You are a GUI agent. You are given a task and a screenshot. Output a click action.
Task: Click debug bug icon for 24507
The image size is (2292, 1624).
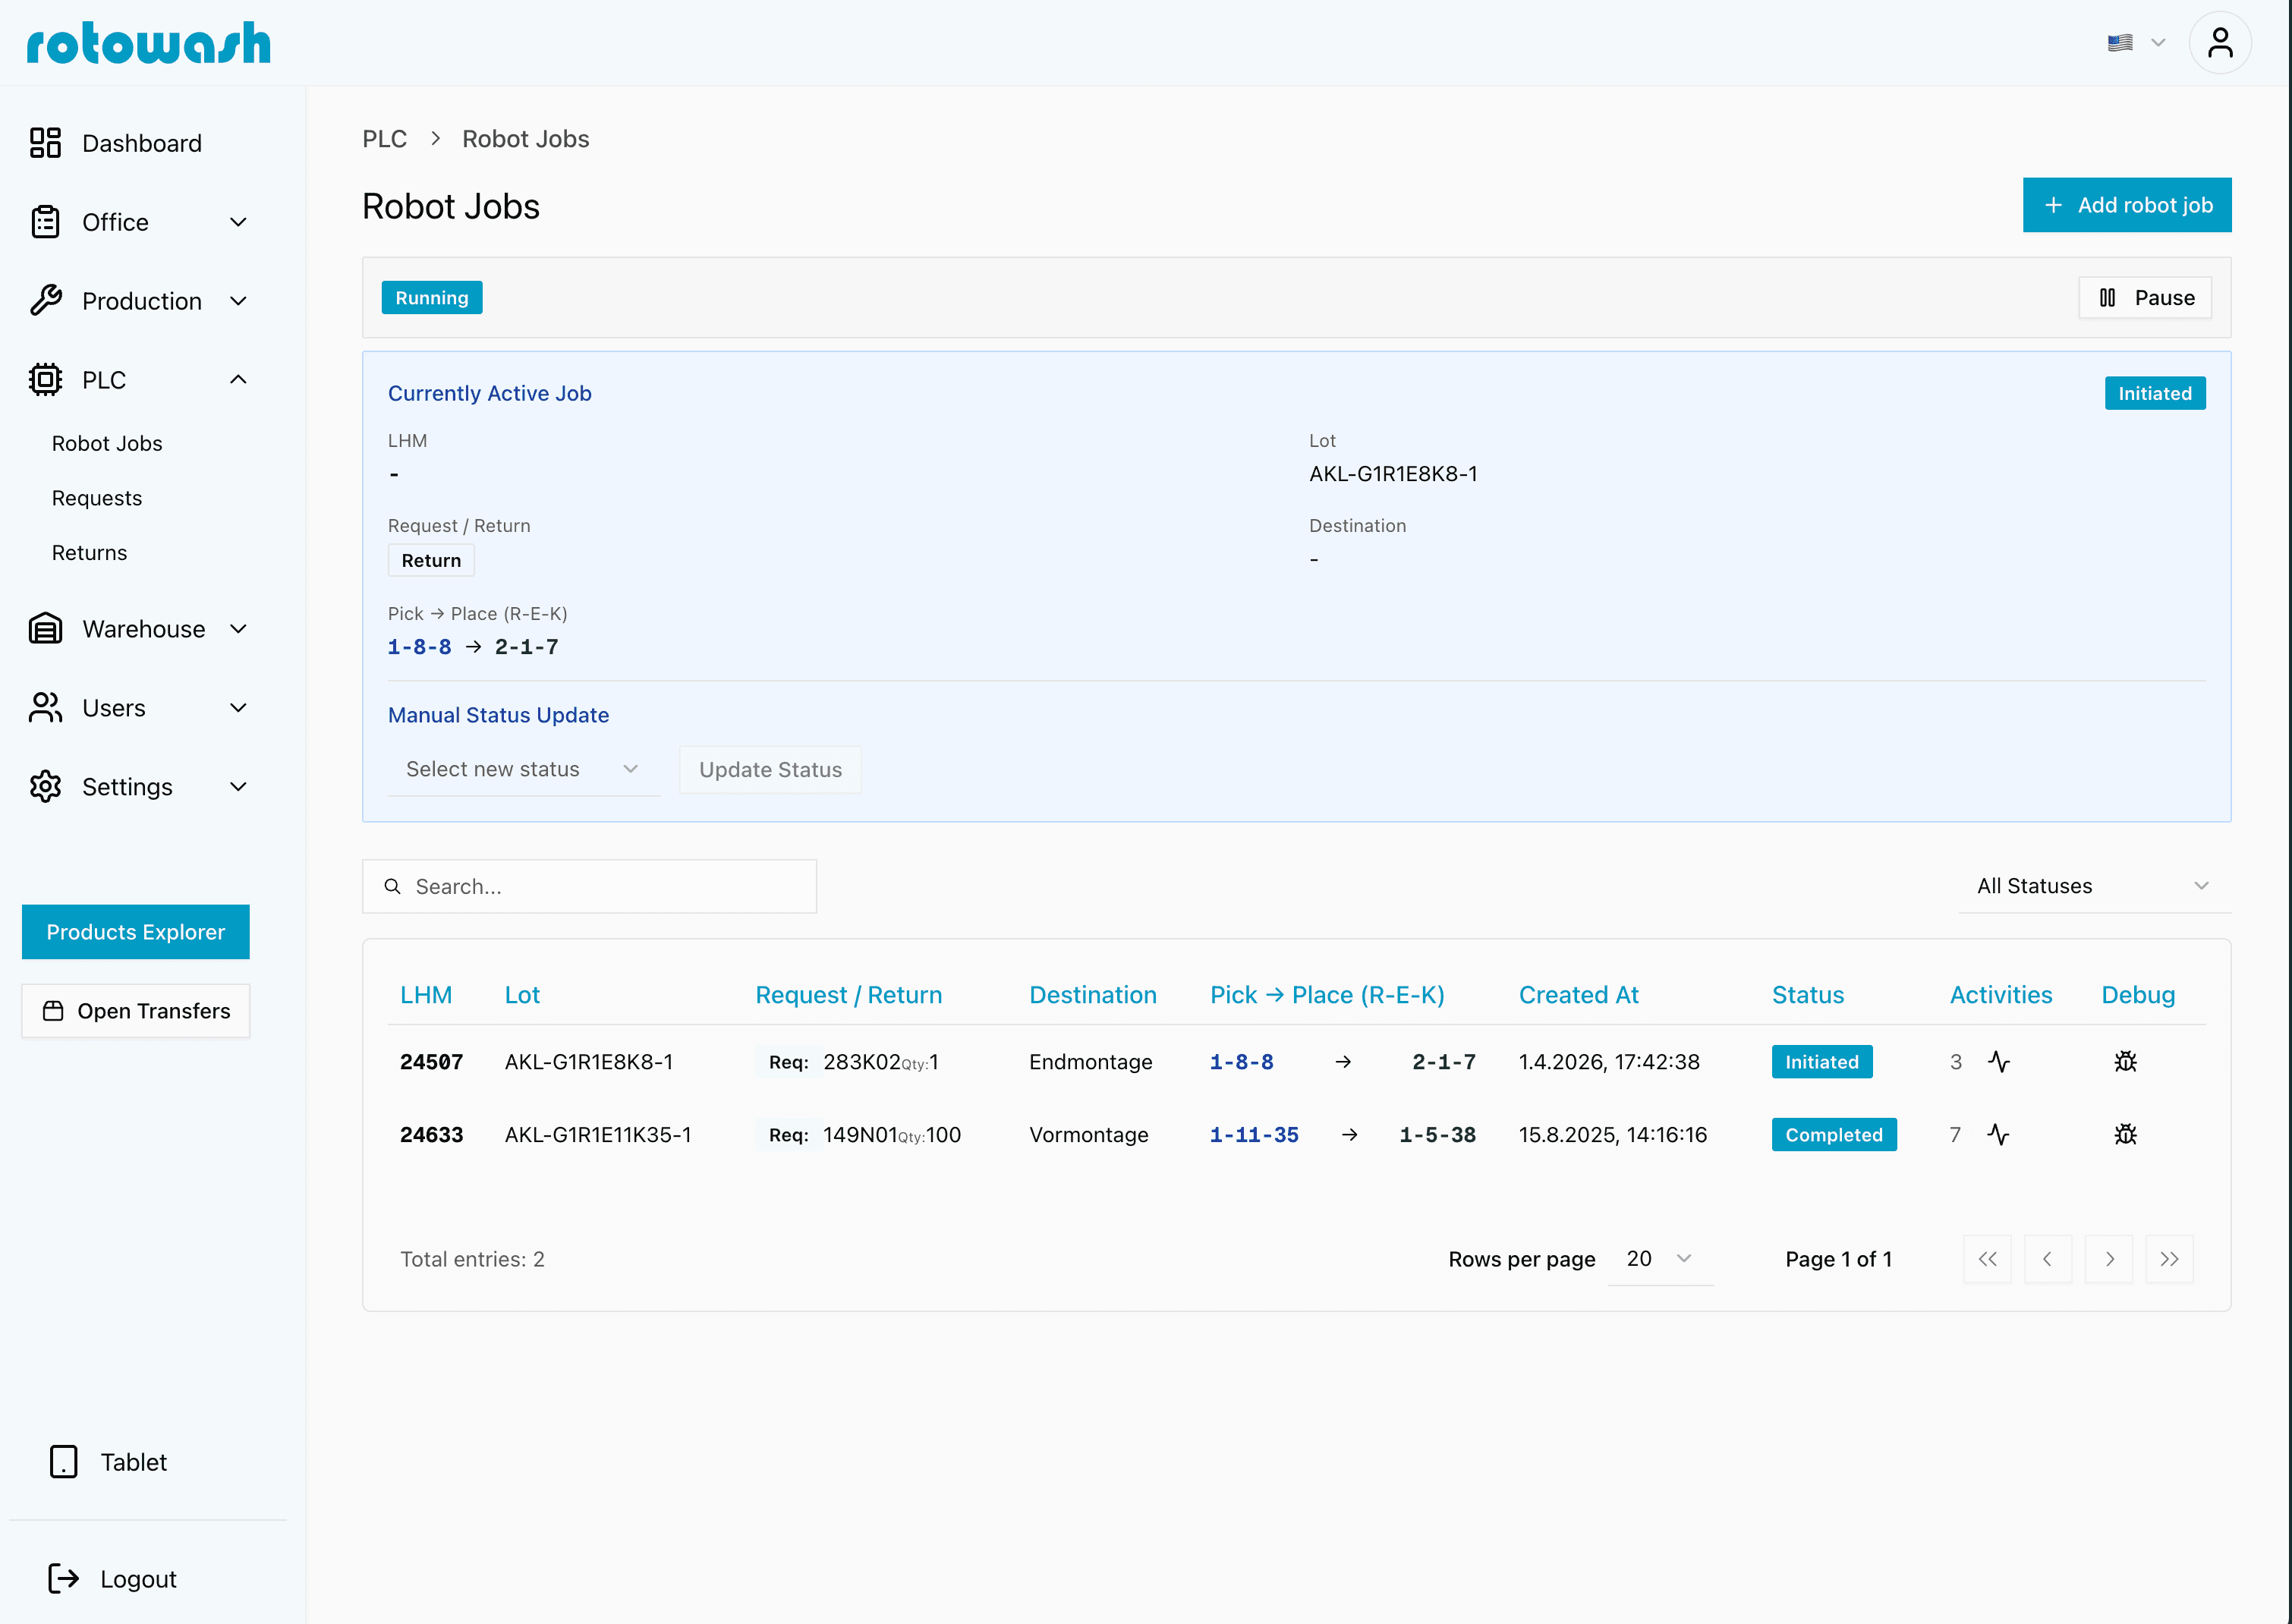click(2126, 1062)
